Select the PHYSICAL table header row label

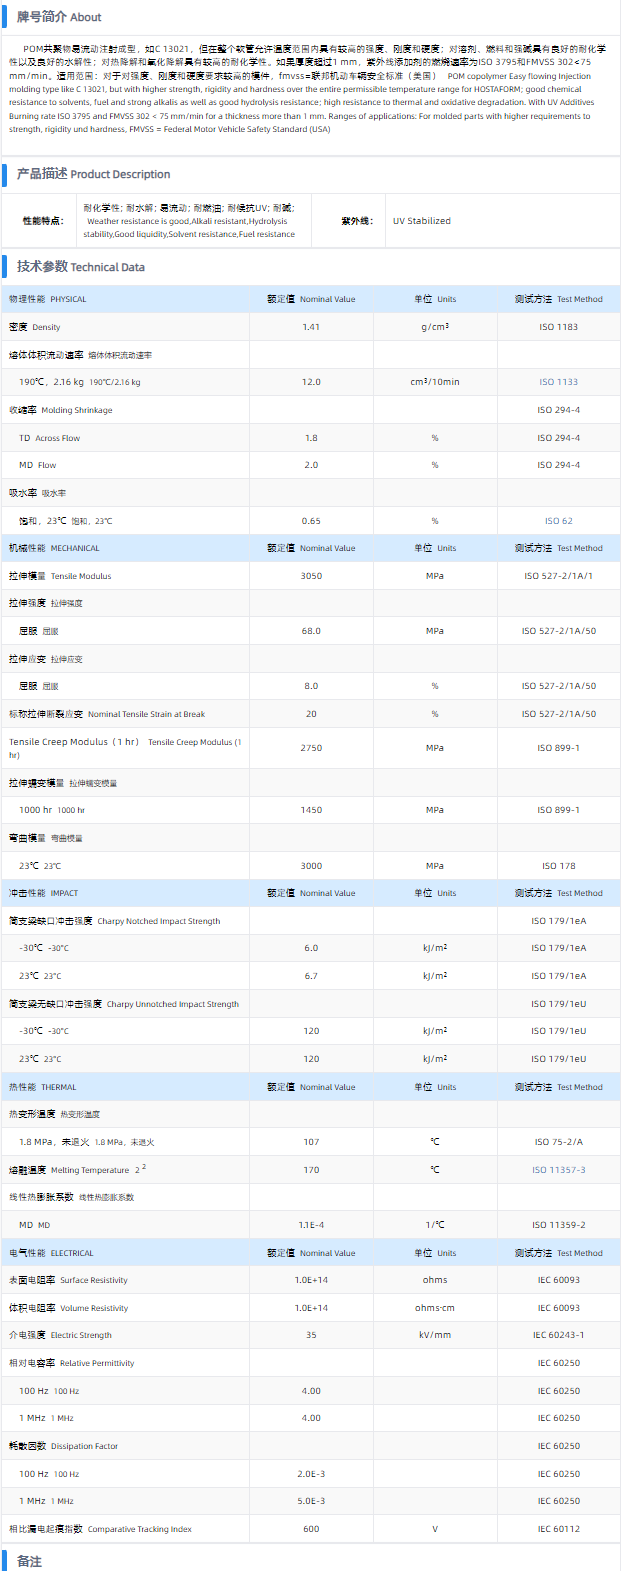point(48,299)
